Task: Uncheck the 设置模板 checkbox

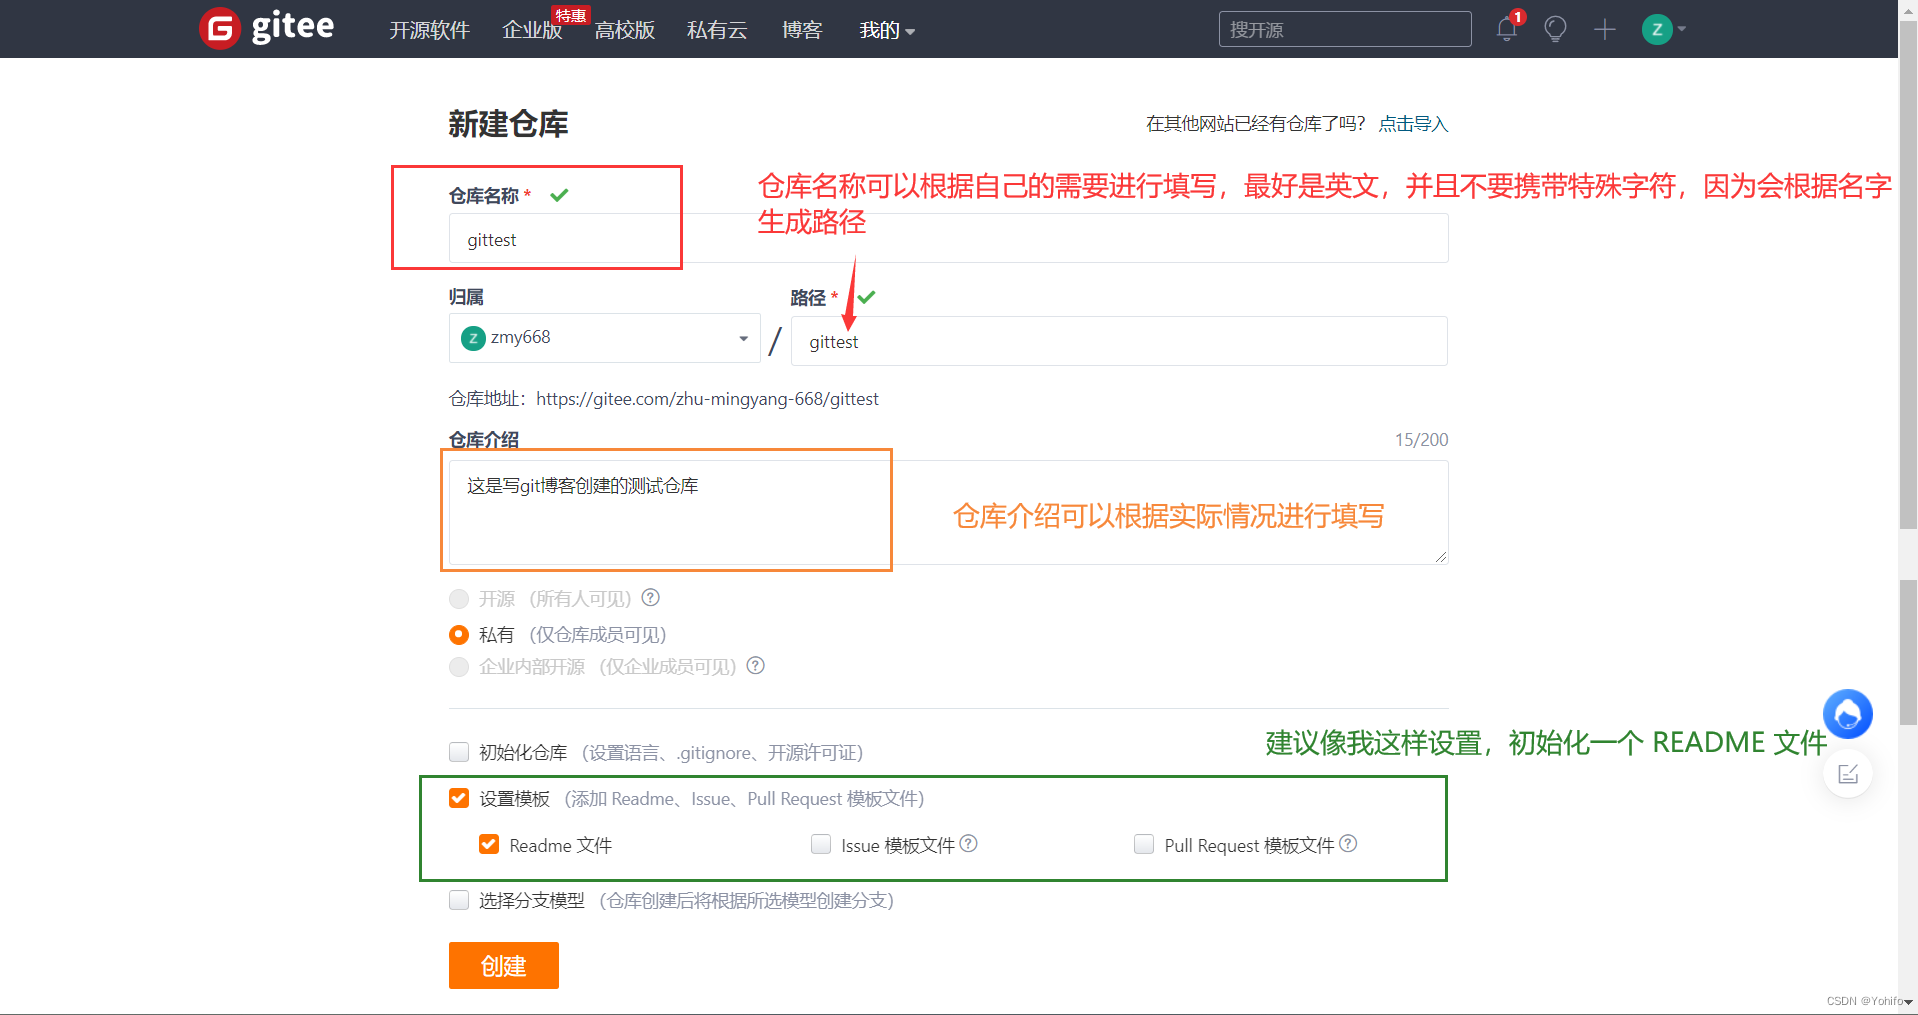Action: pos(459,798)
